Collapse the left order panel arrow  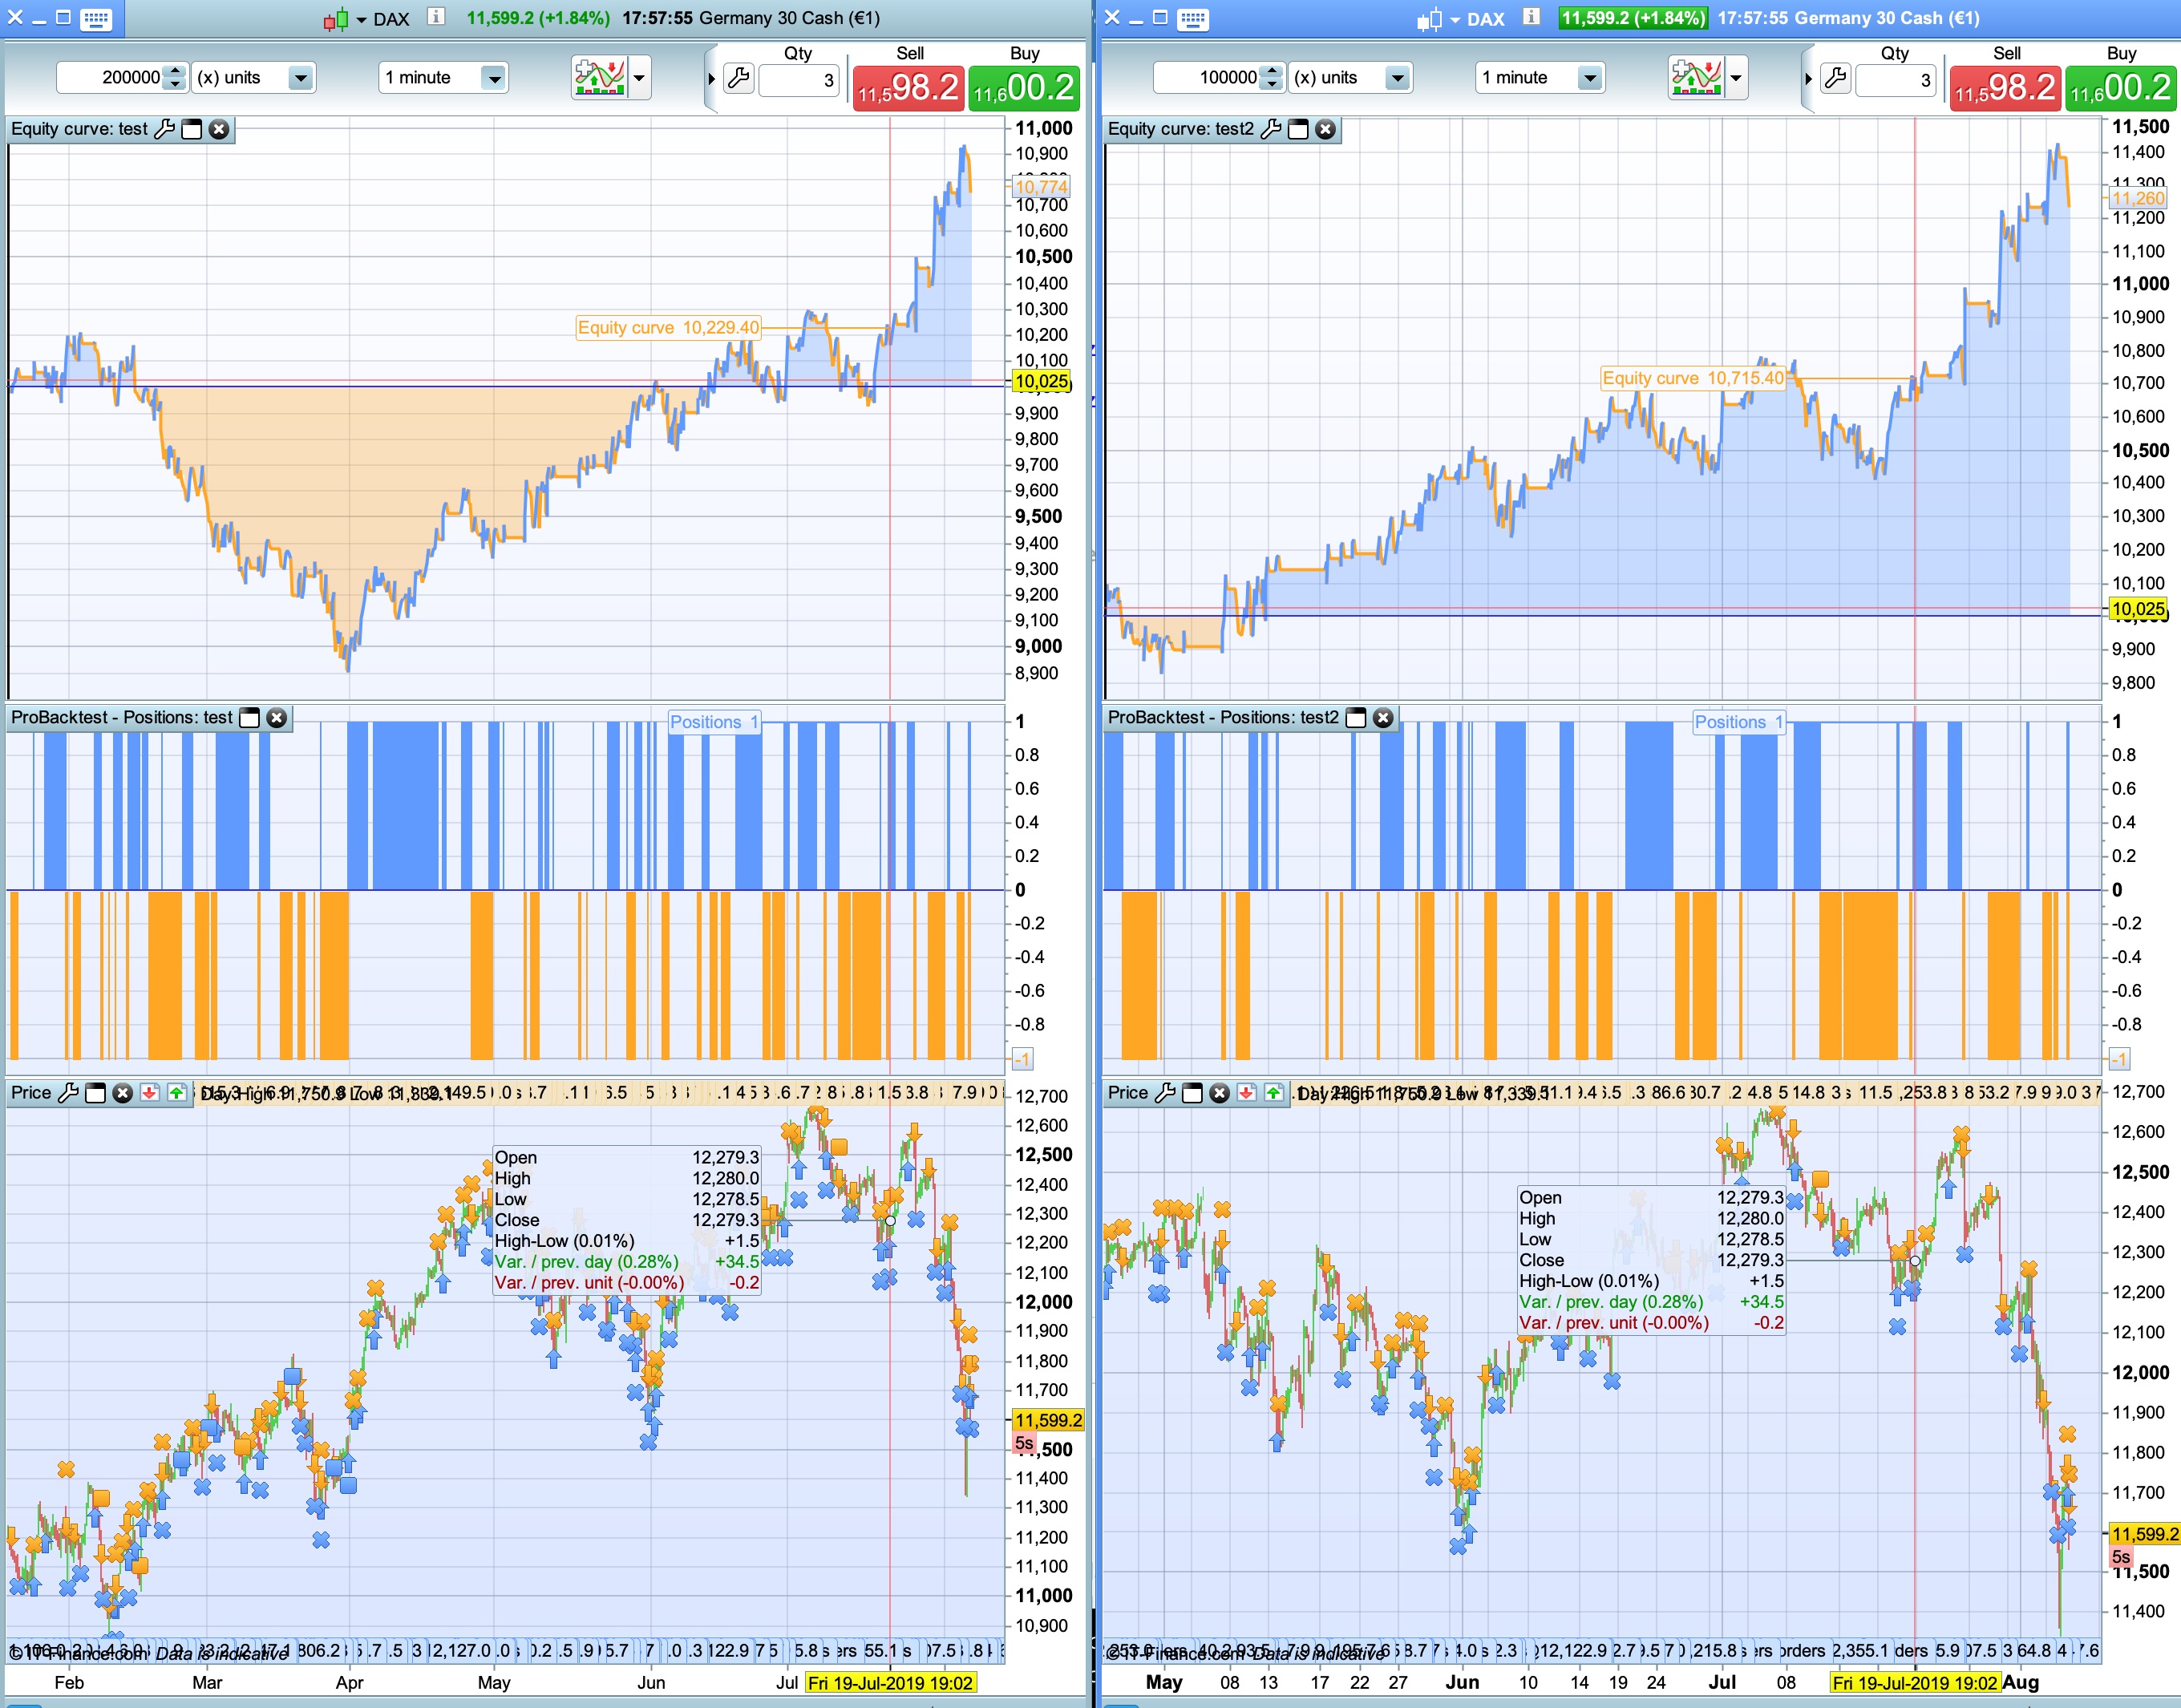[x=711, y=78]
